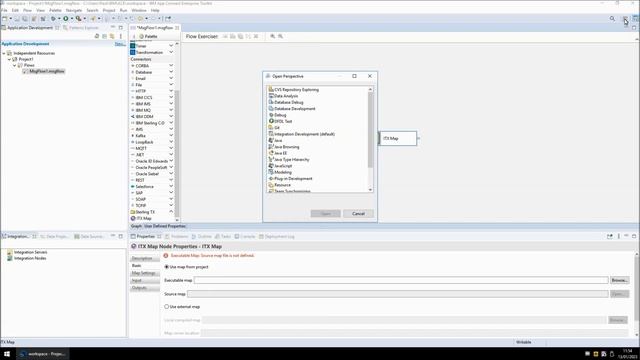Select Database Debug perspective entry
The height and width of the screenshot is (360, 640).
288,102
